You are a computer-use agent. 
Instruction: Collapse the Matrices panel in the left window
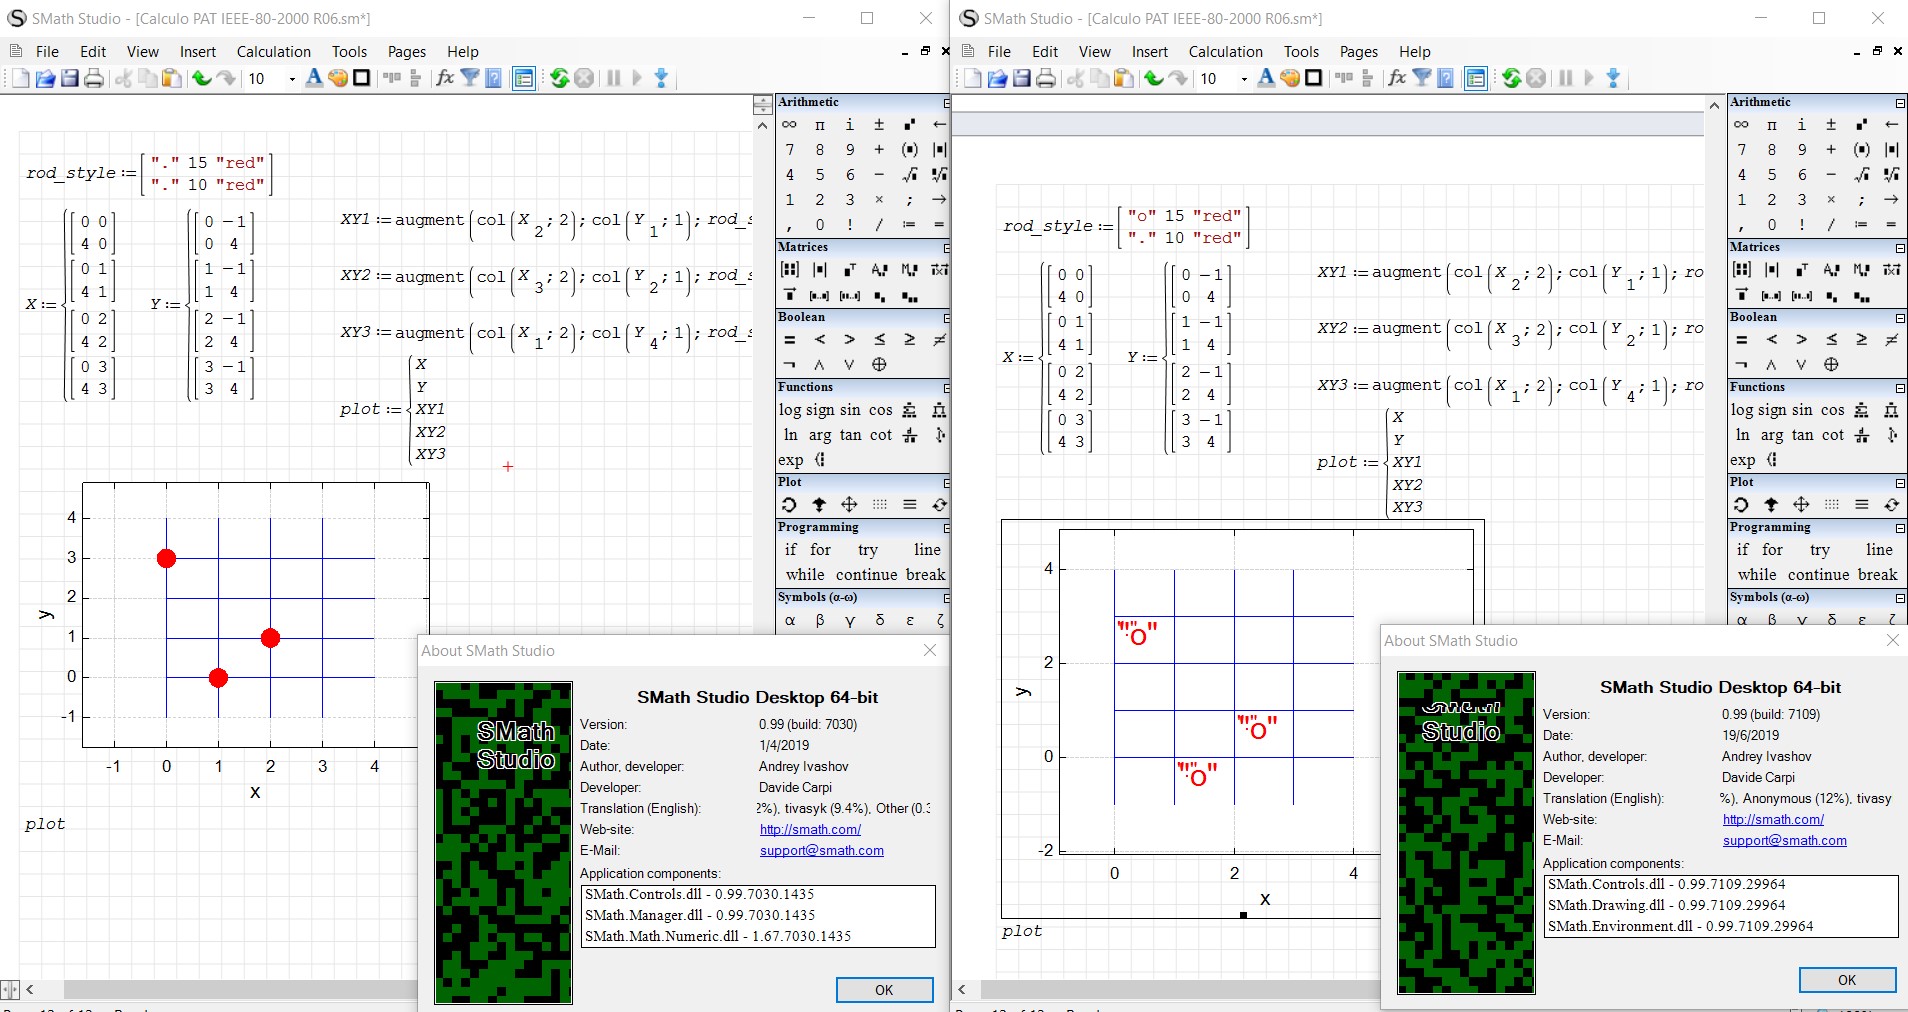tap(946, 248)
